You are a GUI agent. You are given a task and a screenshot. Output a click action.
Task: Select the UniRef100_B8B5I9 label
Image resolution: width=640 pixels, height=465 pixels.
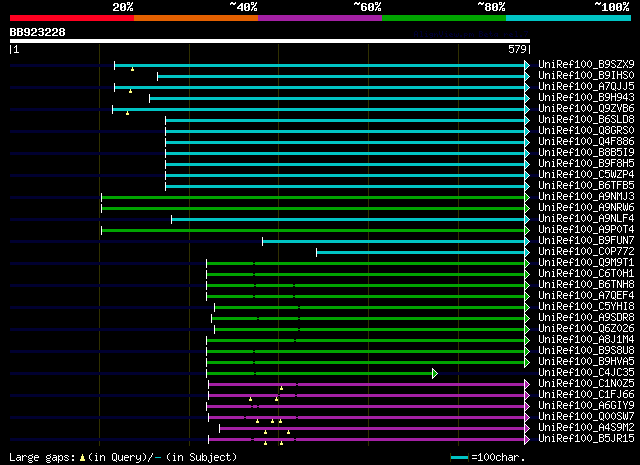[586, 153]
